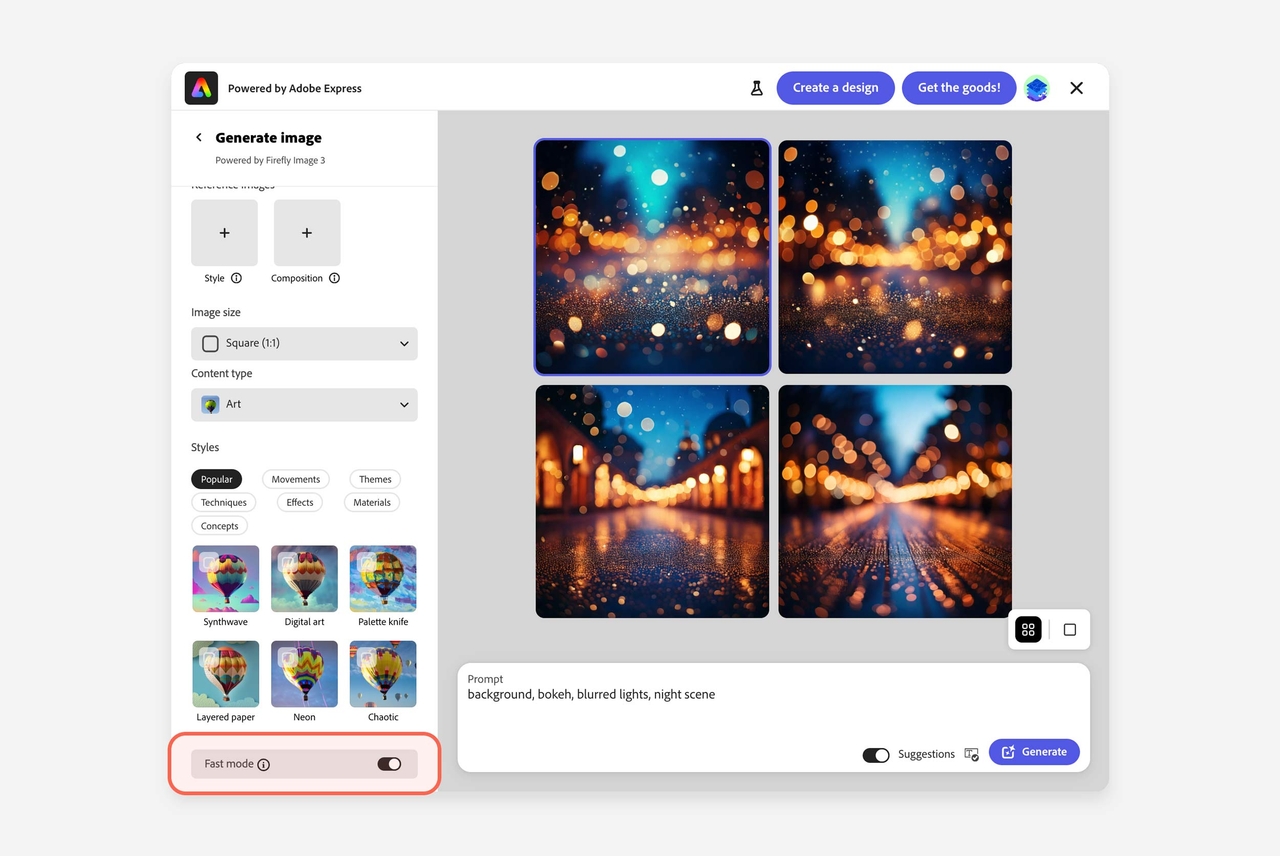Toggle the Fast mode switch

click(389, 764)
